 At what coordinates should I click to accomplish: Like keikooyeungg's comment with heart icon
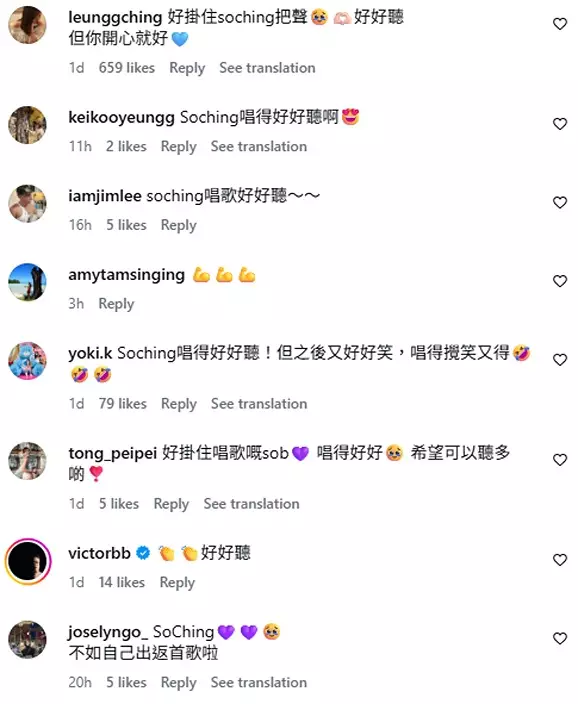click(560, 124)
